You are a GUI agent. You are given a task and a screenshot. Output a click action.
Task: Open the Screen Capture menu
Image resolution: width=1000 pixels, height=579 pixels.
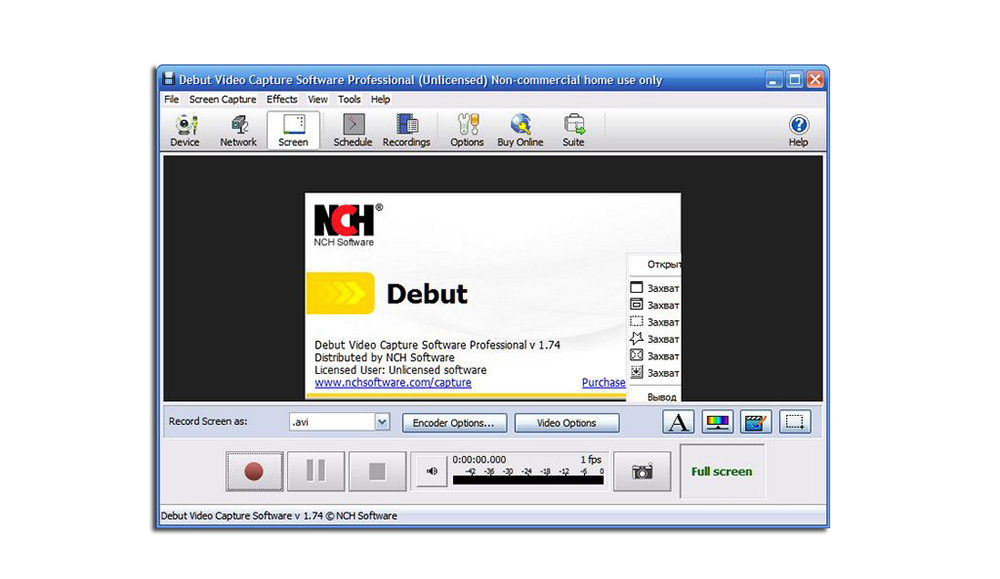pos(223,99)
